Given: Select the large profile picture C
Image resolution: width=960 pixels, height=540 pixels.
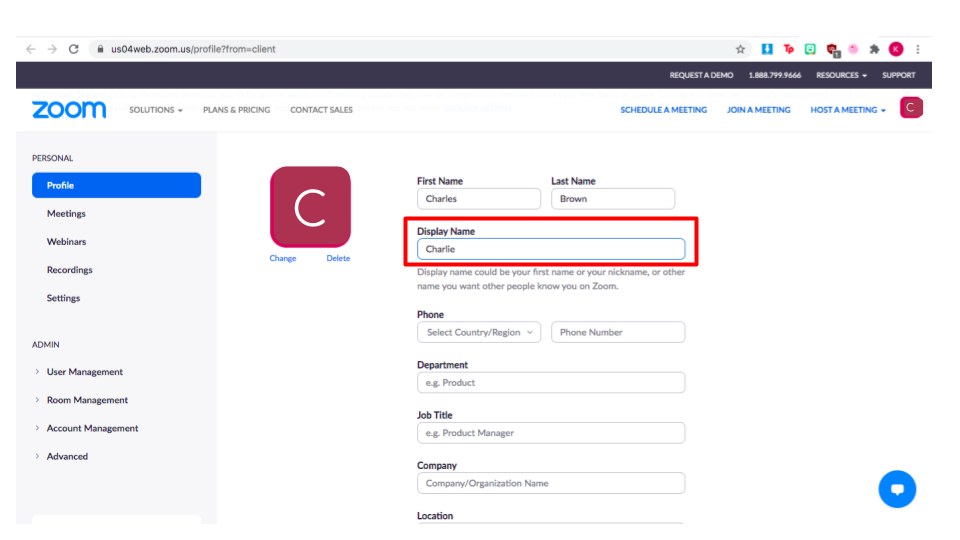Looking at the screenshot, I should tap(310, 207).
